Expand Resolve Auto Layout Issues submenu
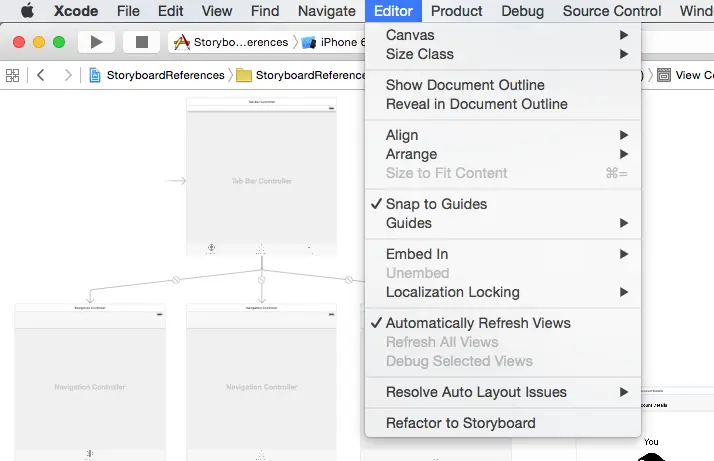Screen dimensions: 714x461 click(x=503, y=392)
